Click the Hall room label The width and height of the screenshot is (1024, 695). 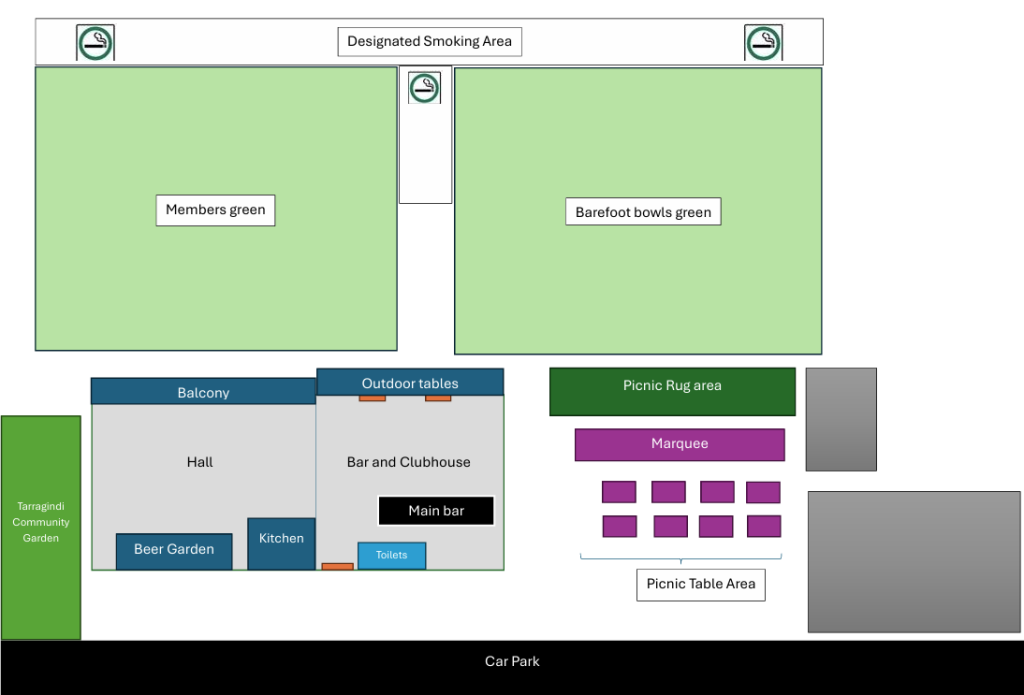pos(200,462)
